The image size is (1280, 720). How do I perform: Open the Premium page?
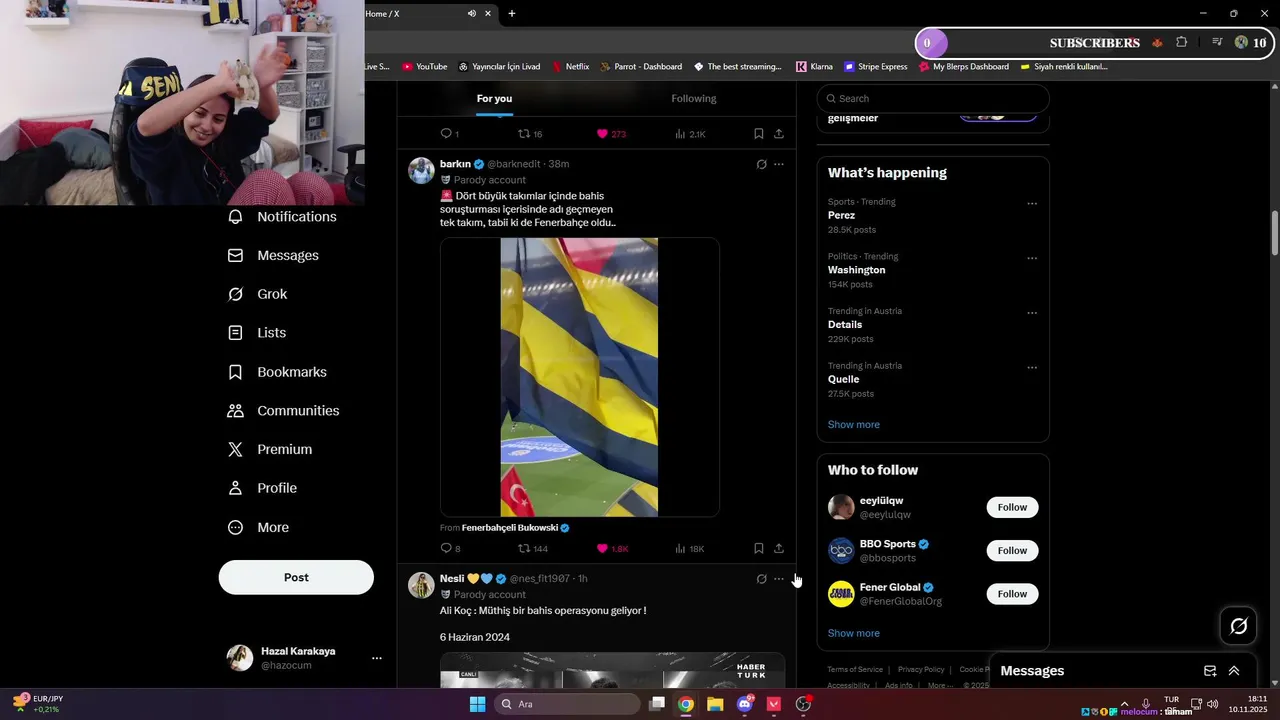(x=270, y=450)
